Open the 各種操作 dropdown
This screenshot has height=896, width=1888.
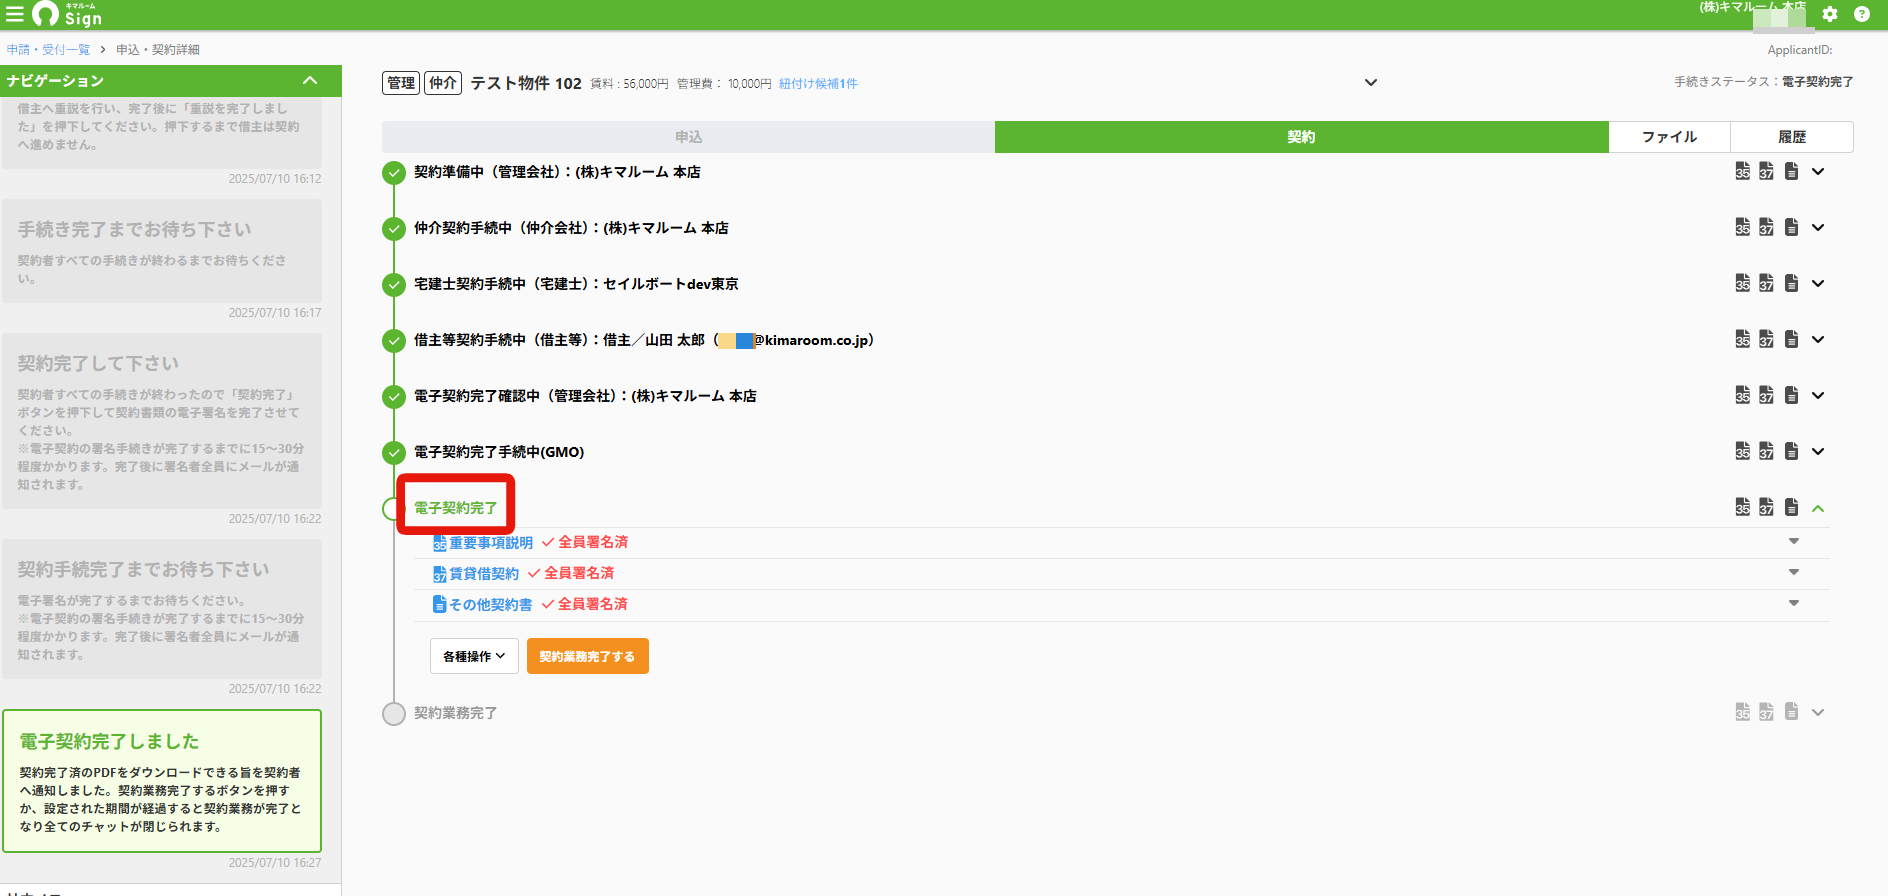click(x=474, y=656)
